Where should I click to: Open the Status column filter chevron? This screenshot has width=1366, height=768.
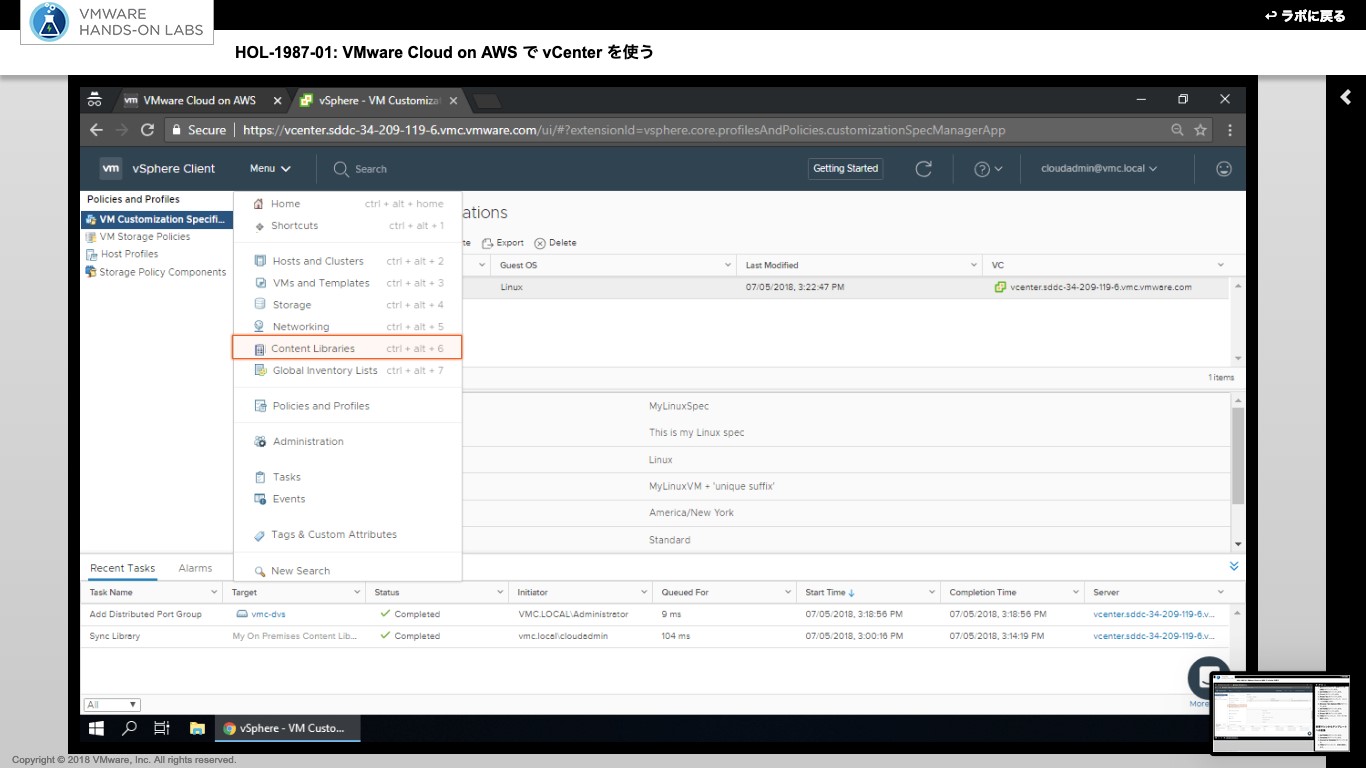(498, 592)
